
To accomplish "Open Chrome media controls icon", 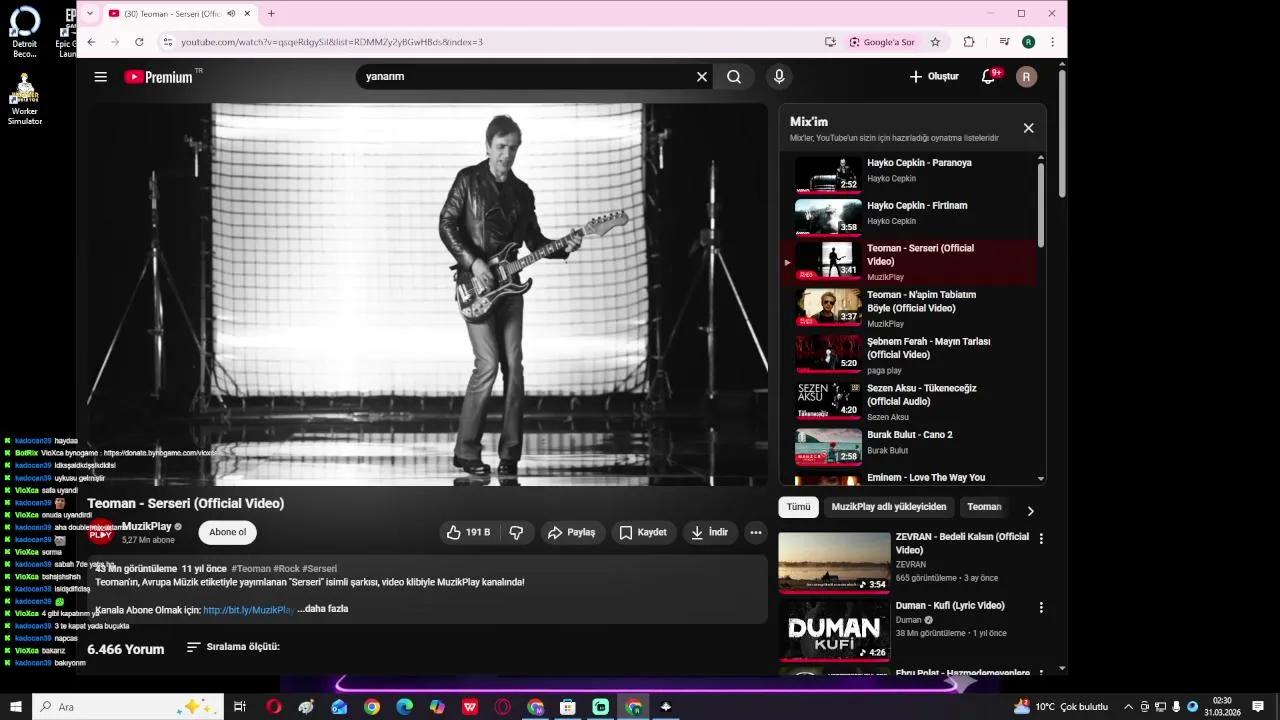I will pos(1004,42).
